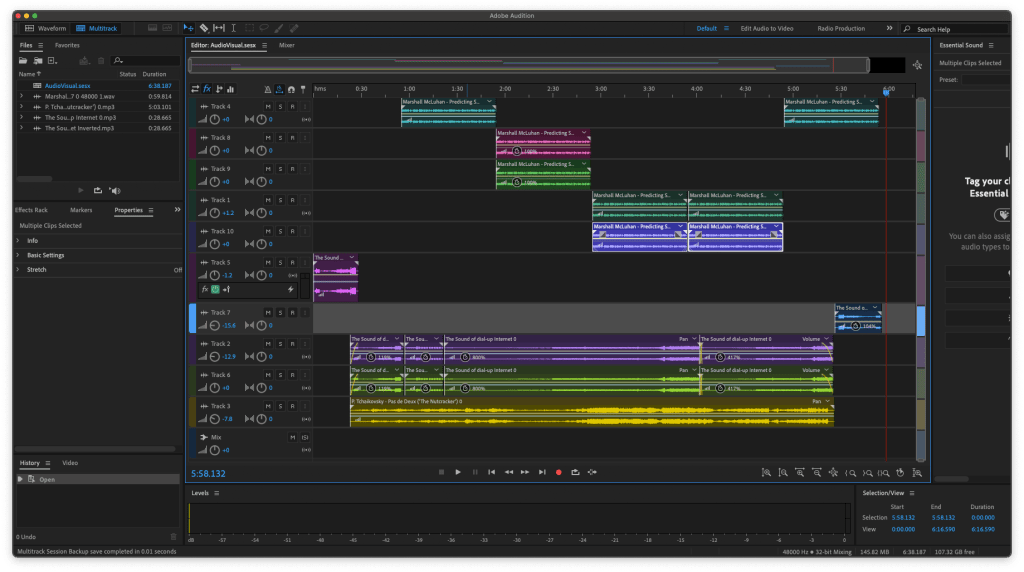Image resolution: width=1024 pixels, height=572 pixels.
Task: Select the Radio Production workspace
Action: tap(840, 29)
